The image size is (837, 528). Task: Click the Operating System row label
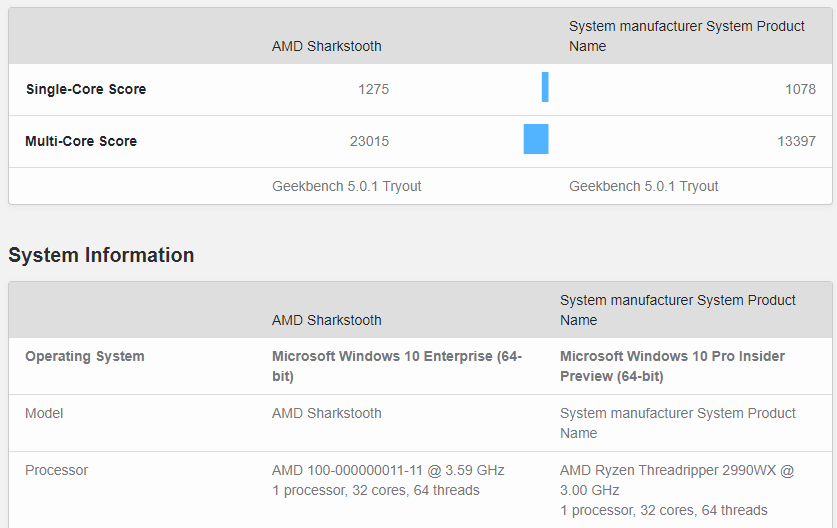click(x=85, y=357)
